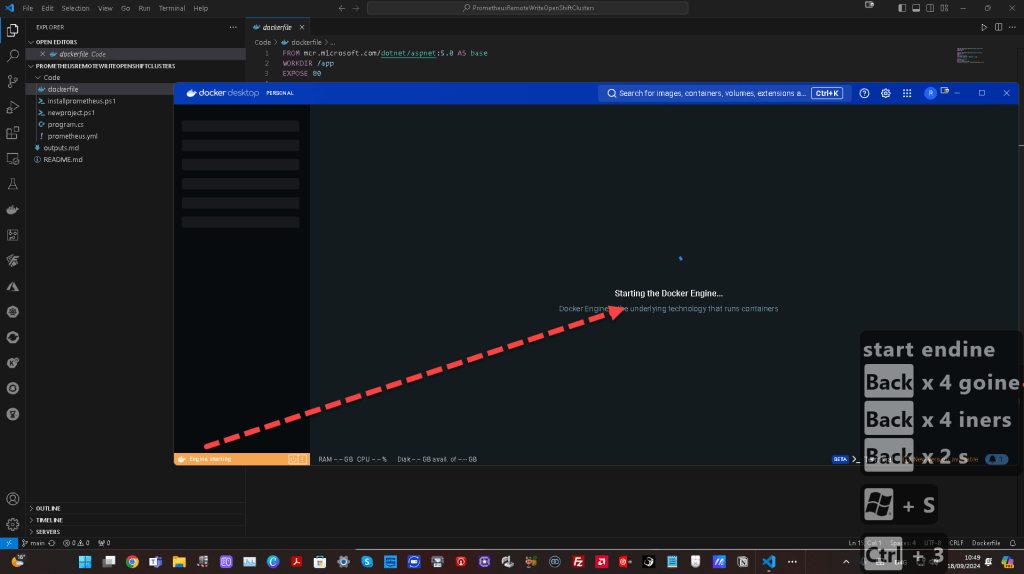Open program.cs in Explorer
Viewport: 1024px width, 574px height.
click(65, 124)
